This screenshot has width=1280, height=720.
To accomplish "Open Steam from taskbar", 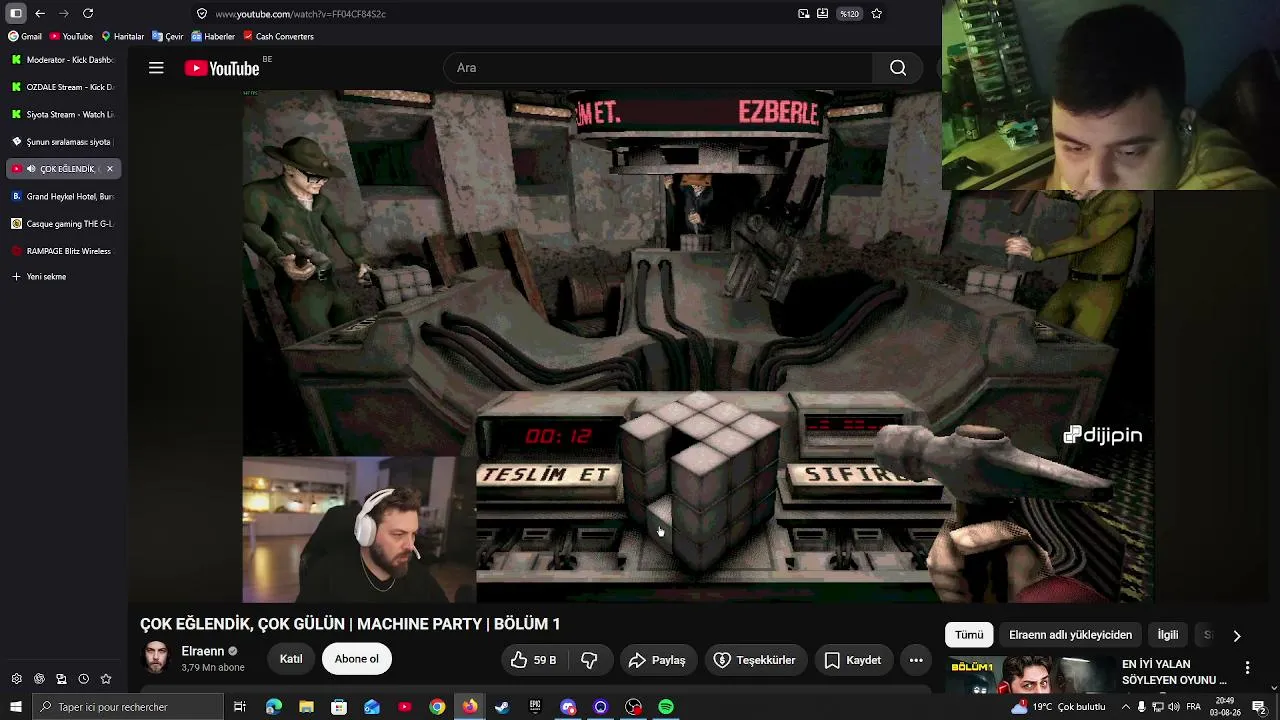I will [x=502, y=707].
